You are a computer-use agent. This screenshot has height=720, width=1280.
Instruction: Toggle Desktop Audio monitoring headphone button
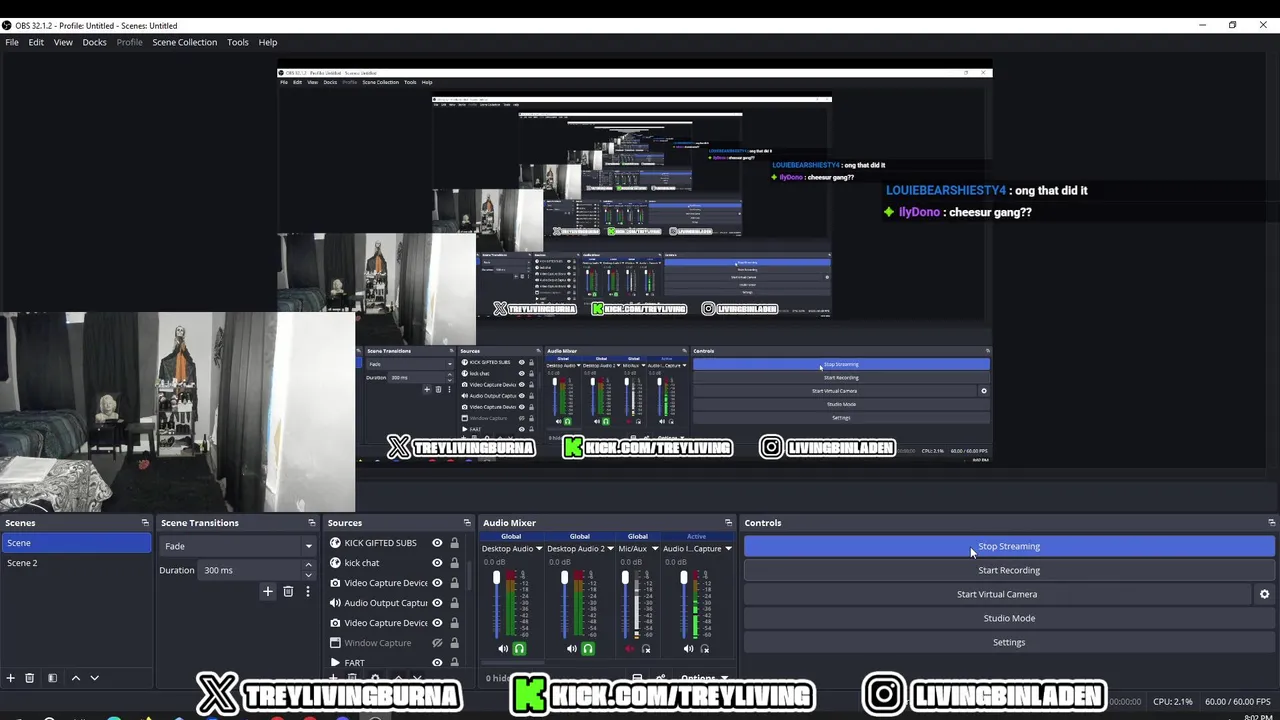click(519, 649)
